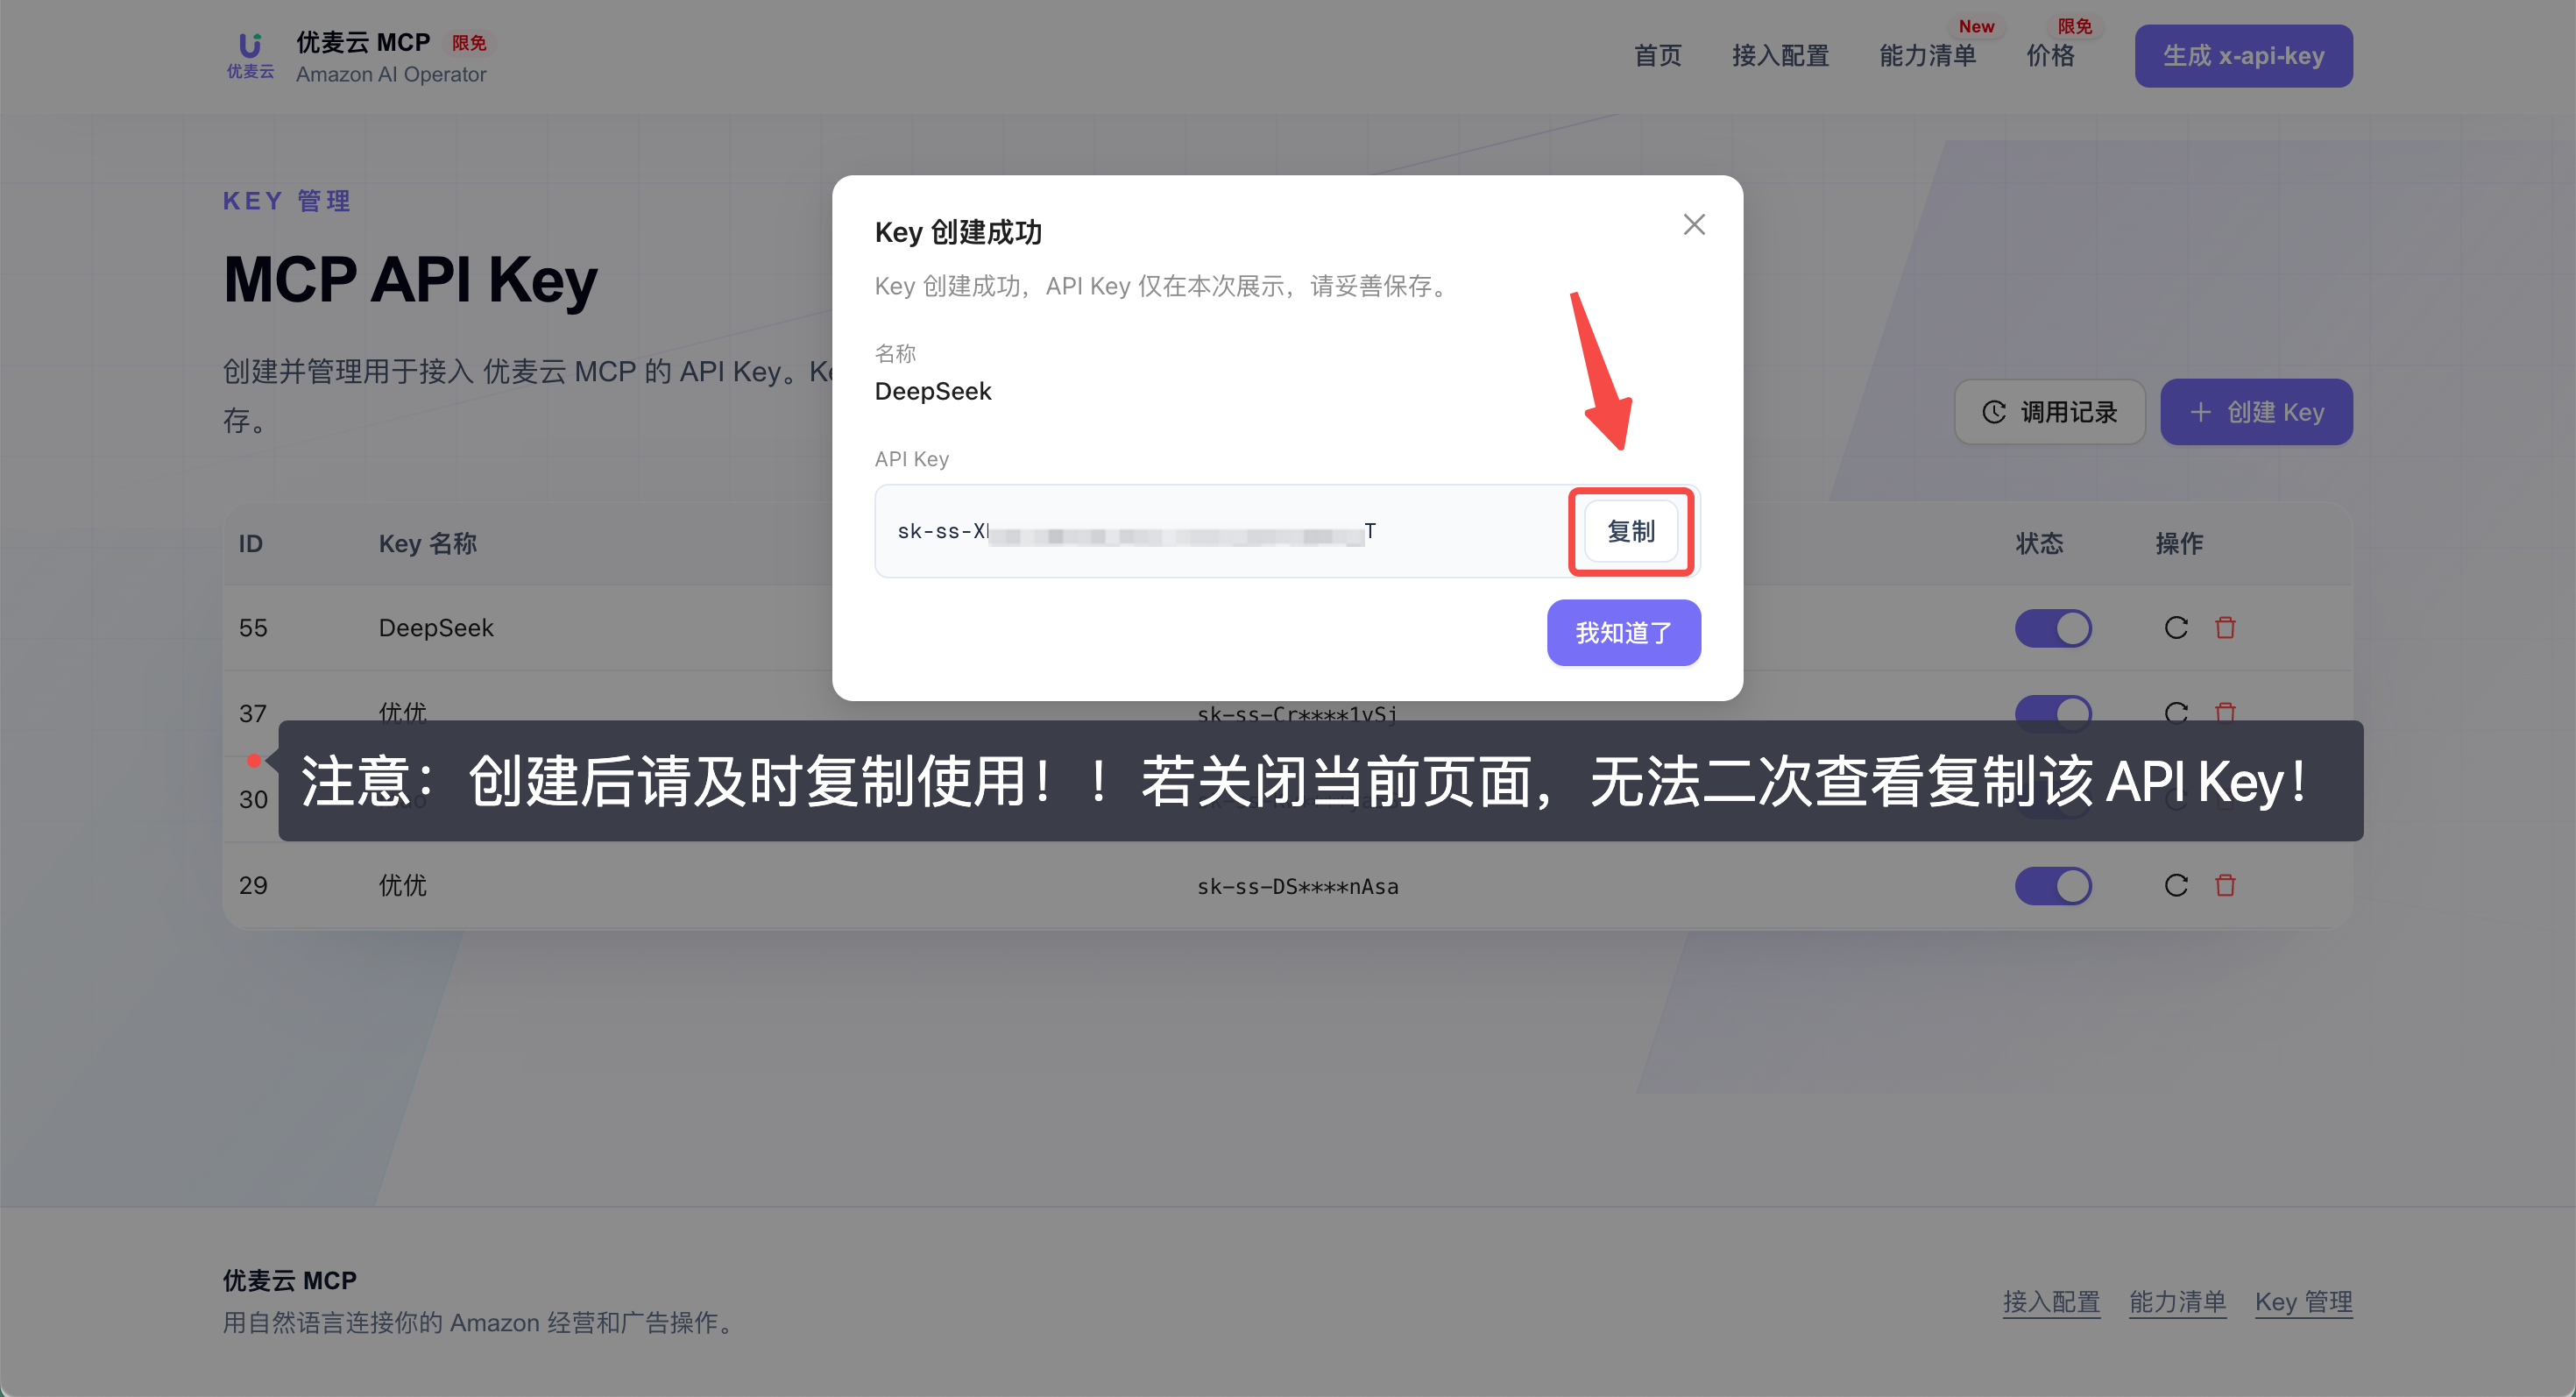The image size is (2576, 1397).
Task: Regenerate key ID 37 with refresh icon
Action: tap(2175, 712)
